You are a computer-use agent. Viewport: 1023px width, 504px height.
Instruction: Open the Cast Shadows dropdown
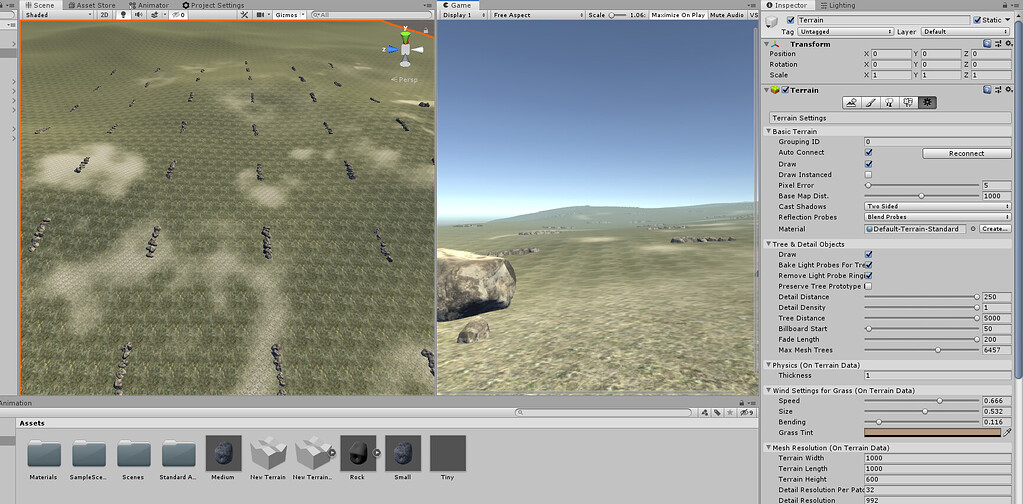938,207
